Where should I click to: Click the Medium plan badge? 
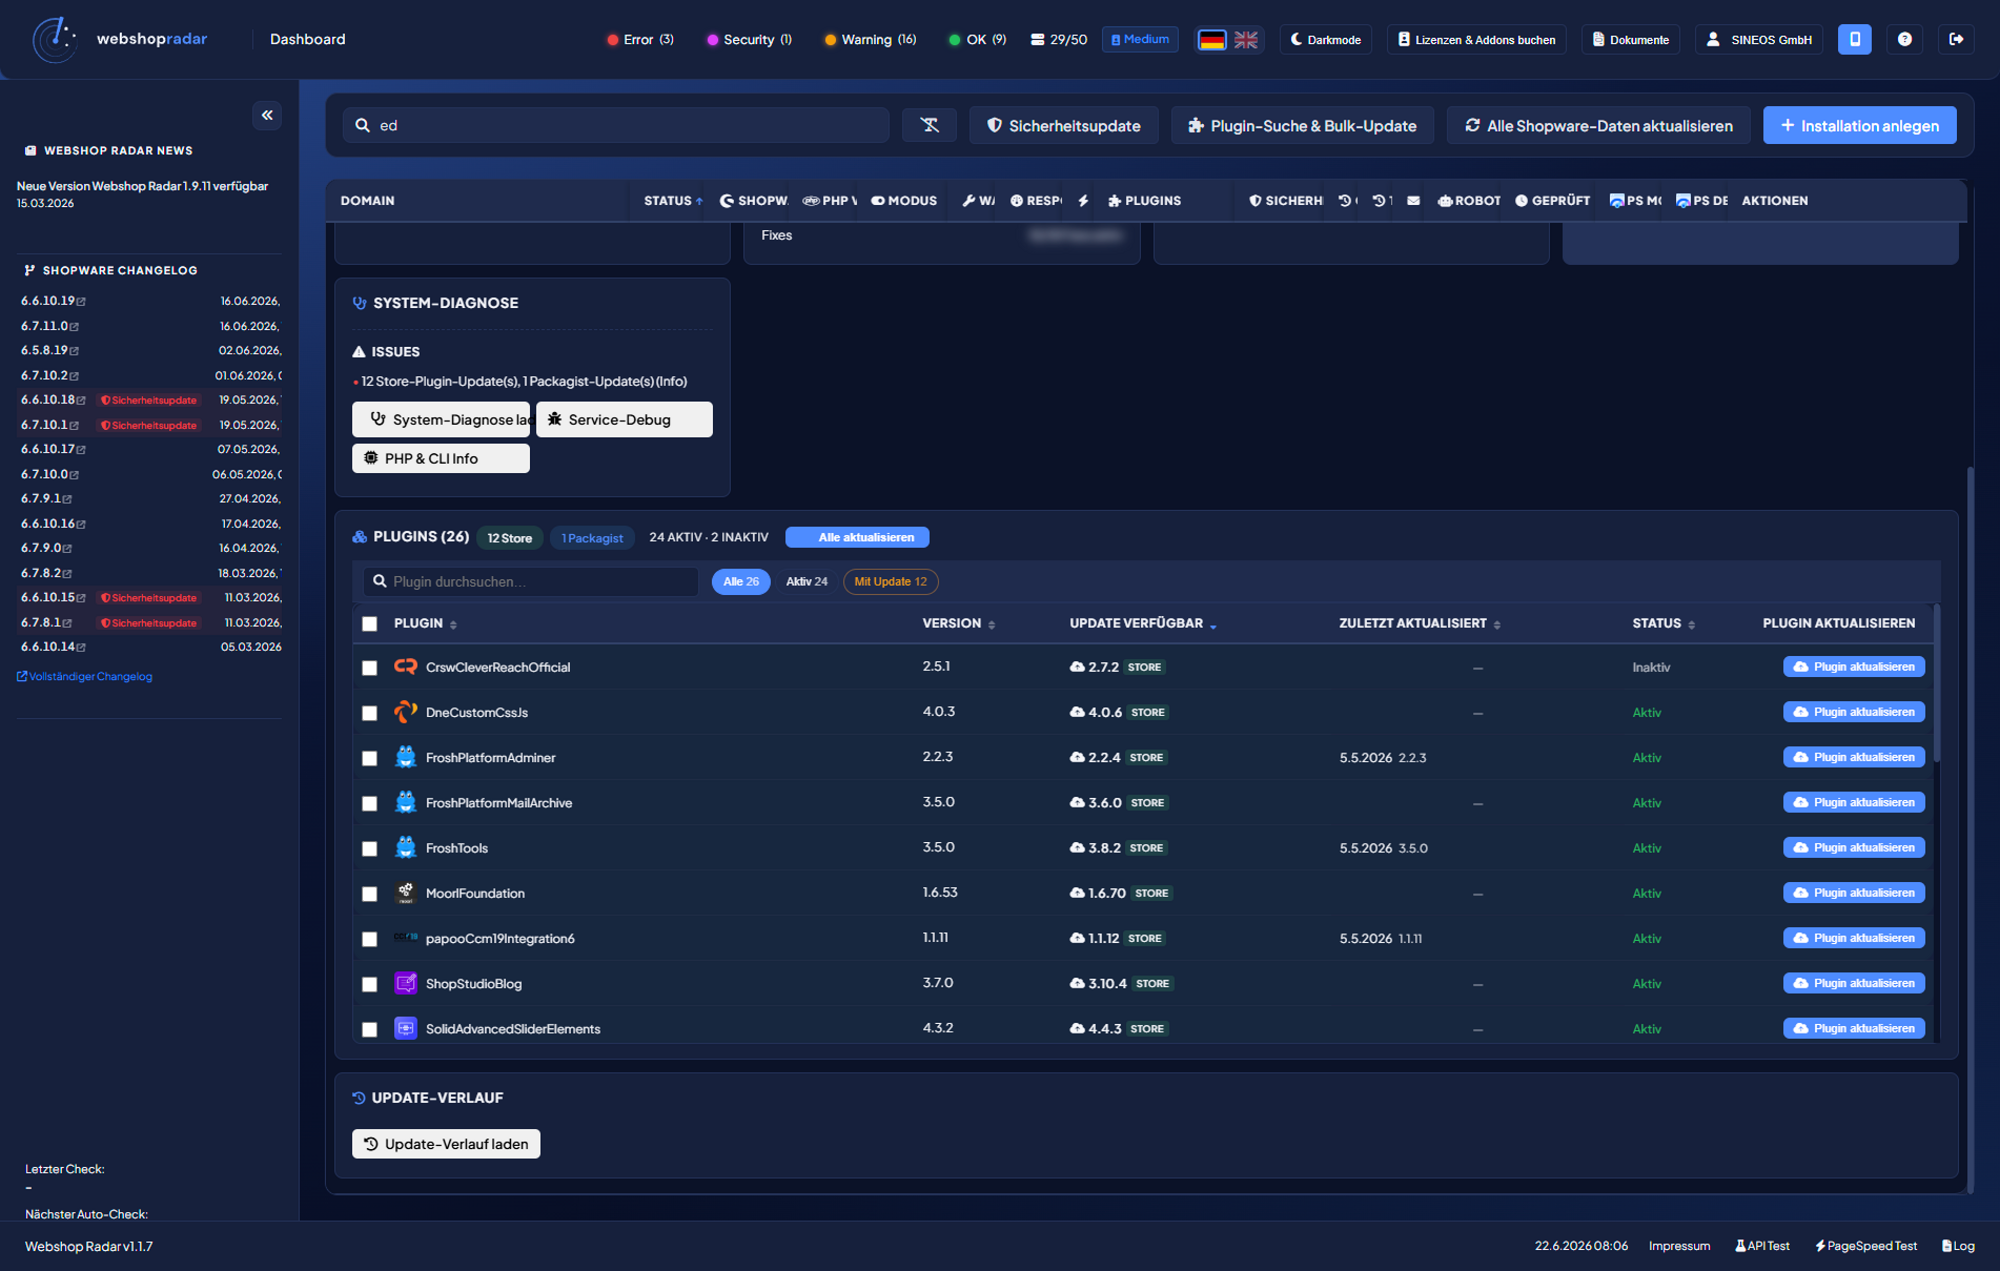click(x=1140, y=39)
